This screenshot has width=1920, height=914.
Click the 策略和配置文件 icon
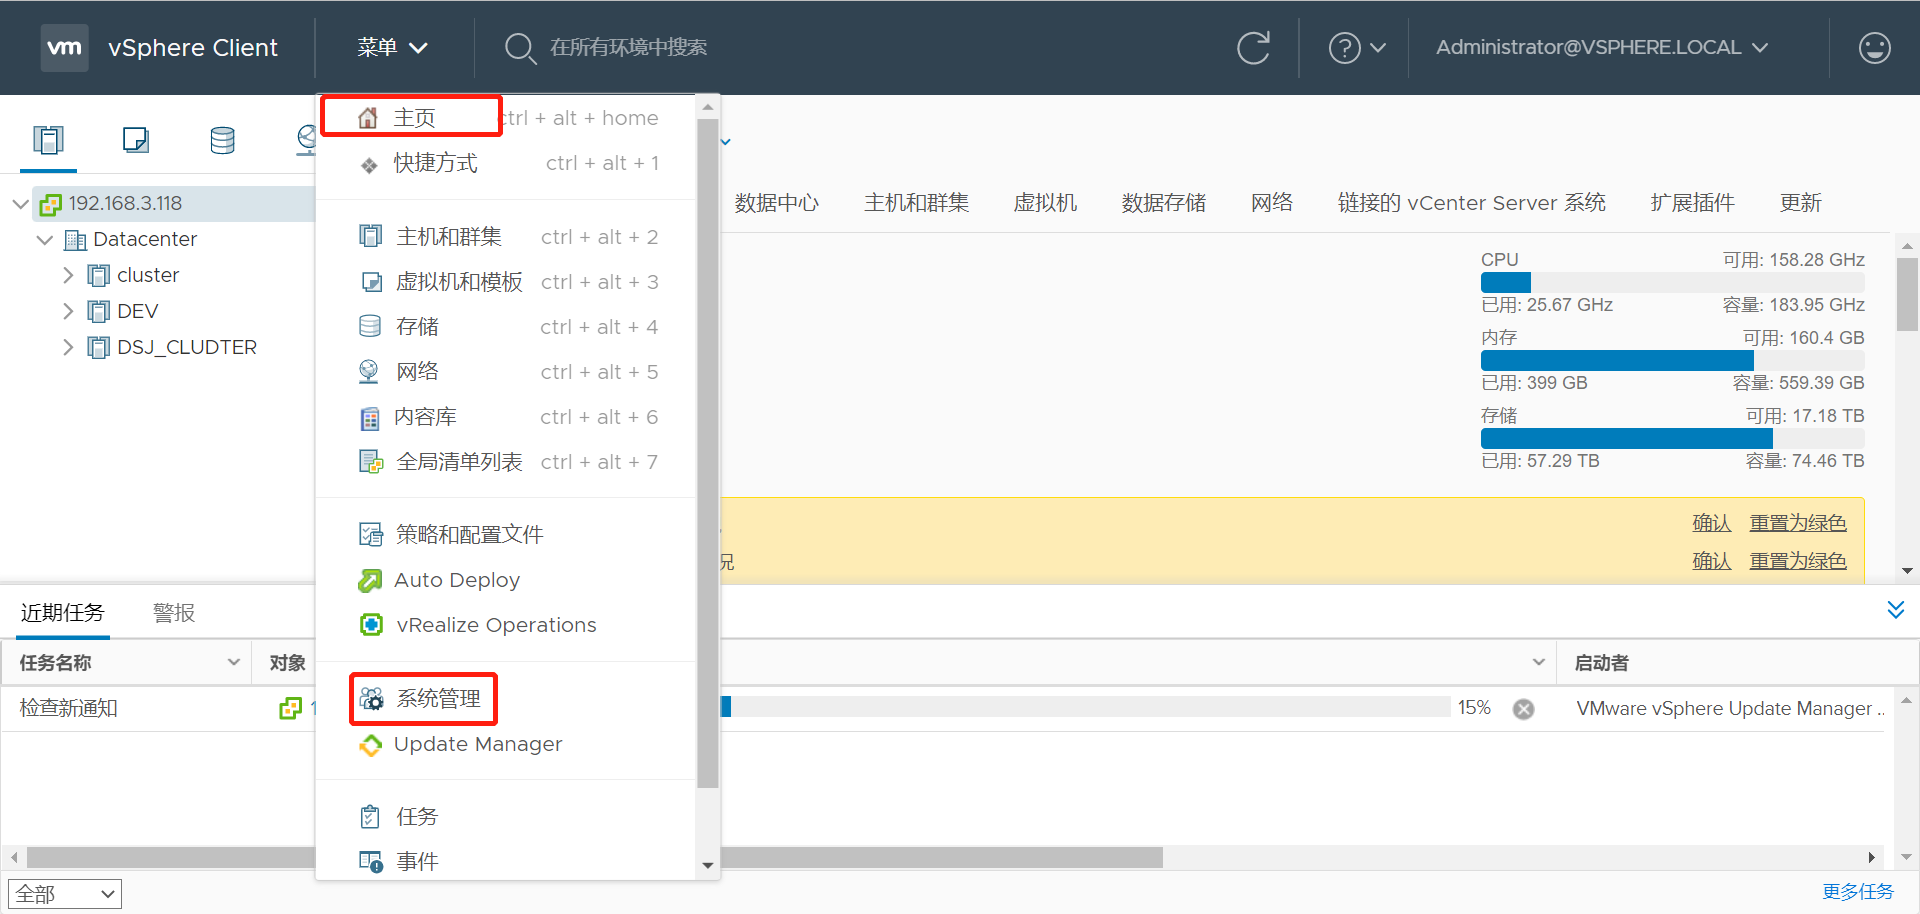point(371,535)
